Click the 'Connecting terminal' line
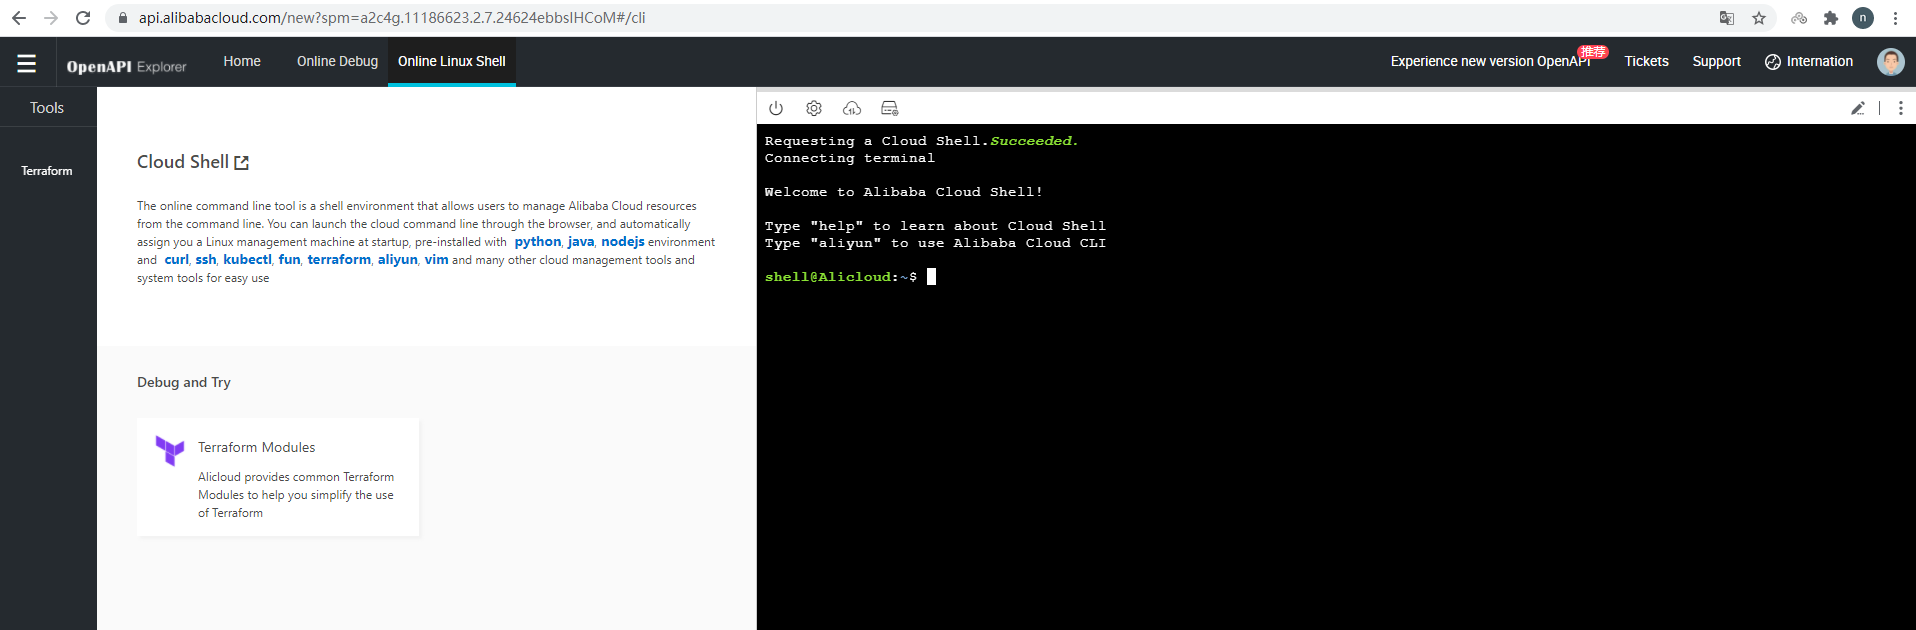The height and width of the screenshot is (630, 1916). [x=850, y=158]
